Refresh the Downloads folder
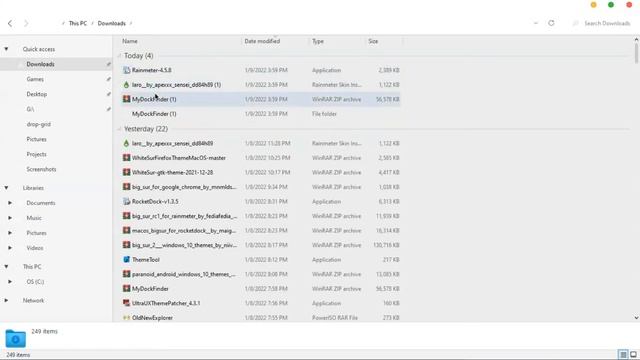 tap(551, 23)
